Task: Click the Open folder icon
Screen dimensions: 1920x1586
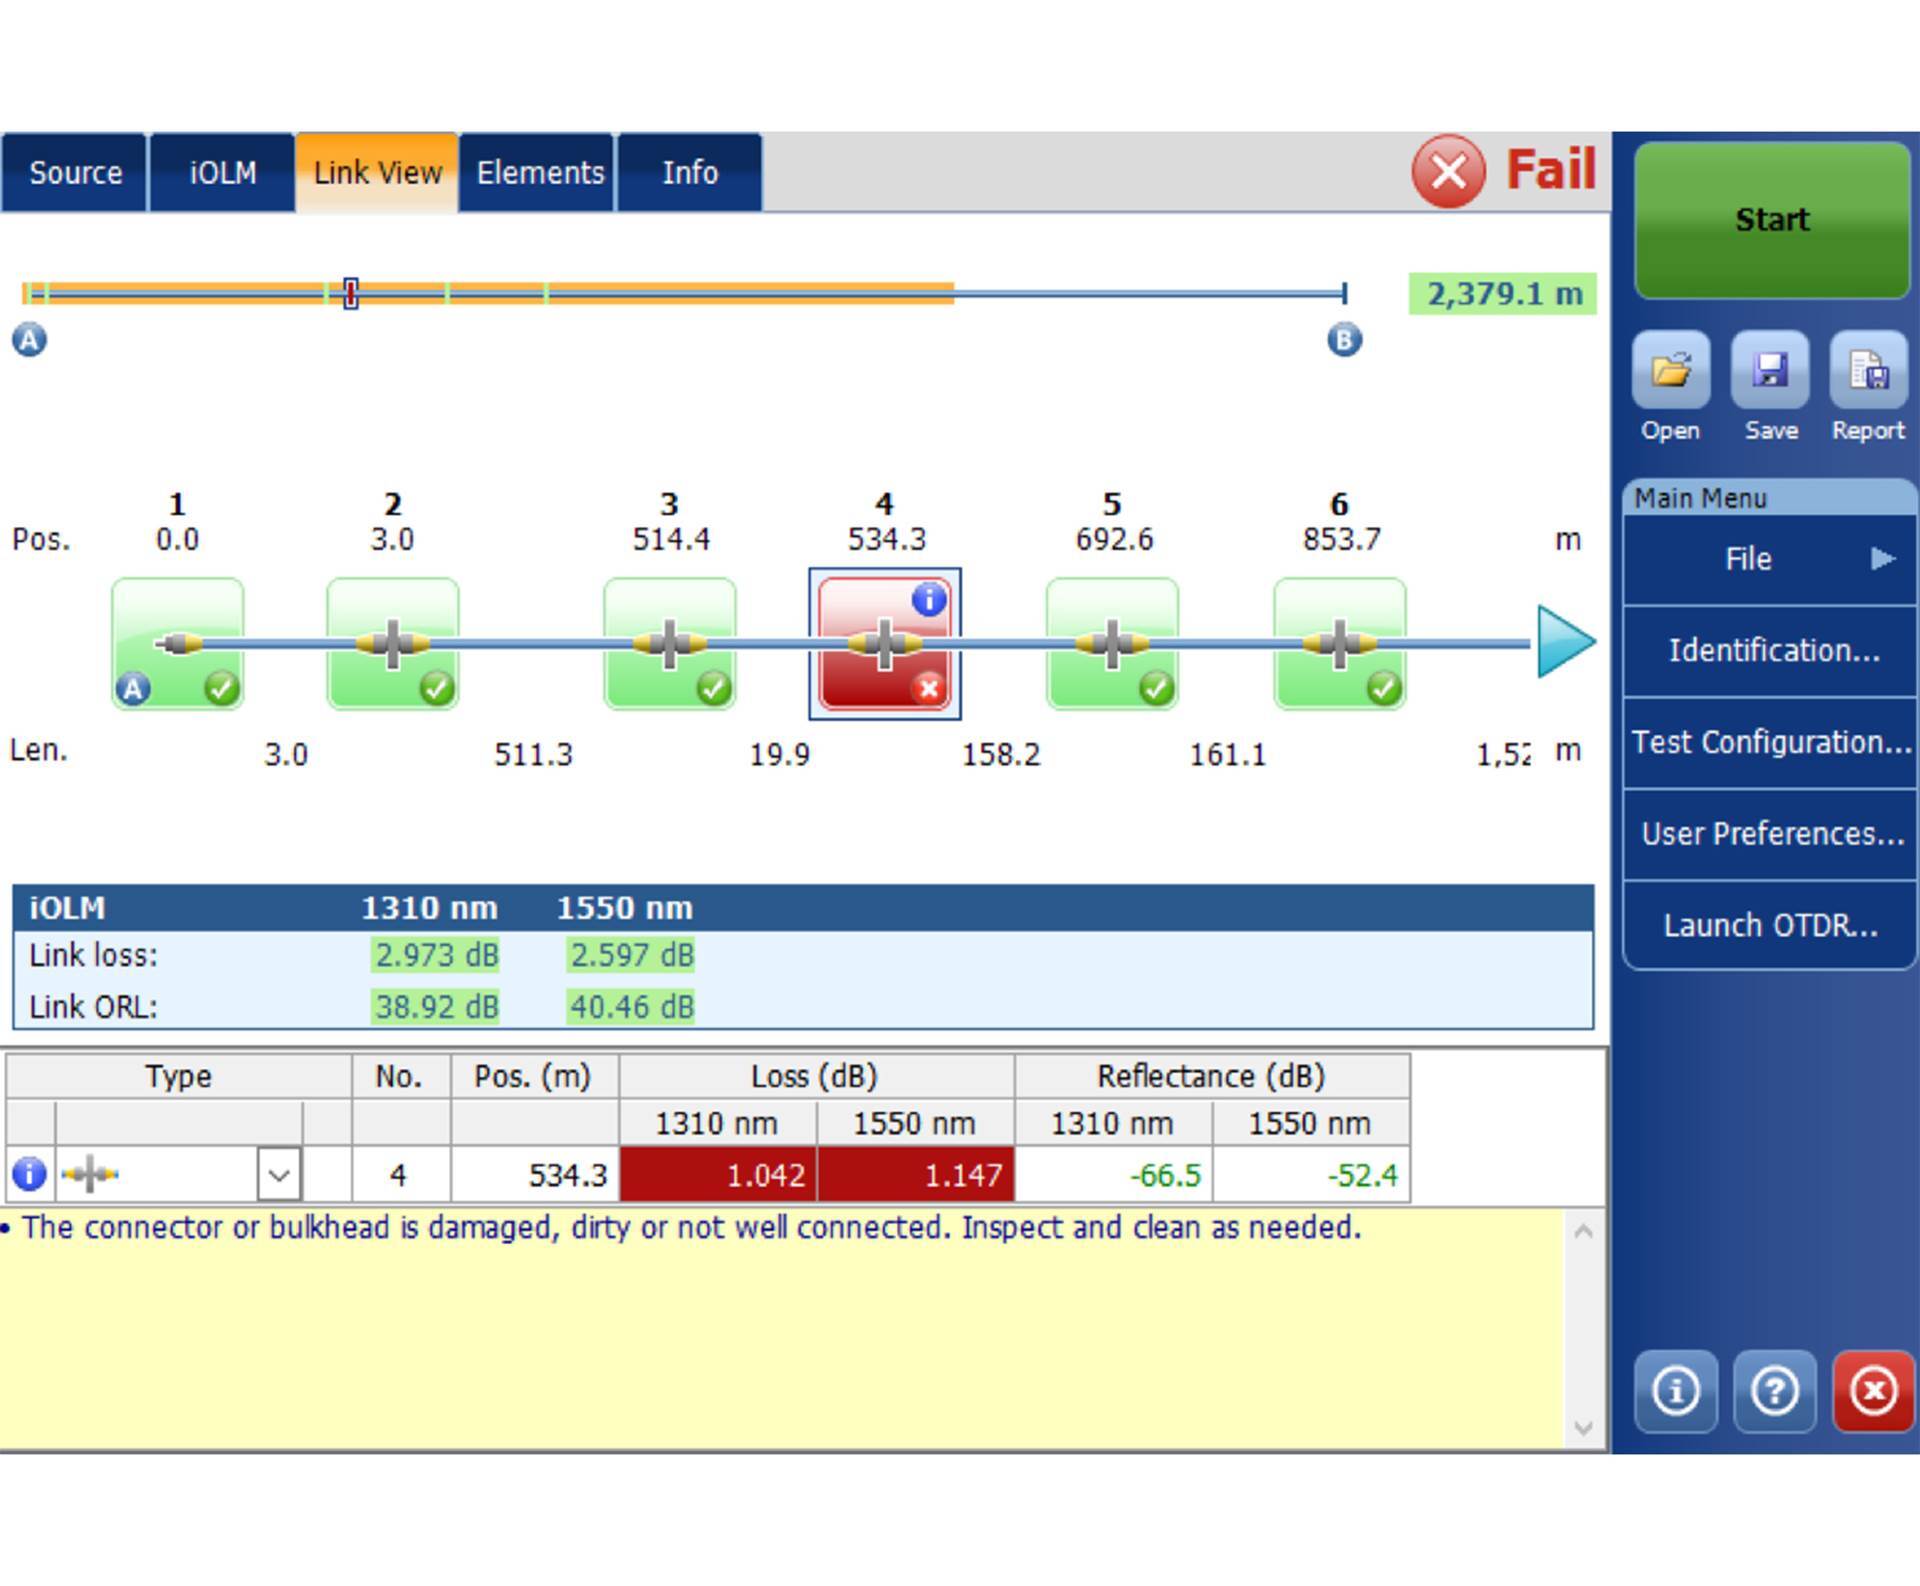Action: [1670, 371]
